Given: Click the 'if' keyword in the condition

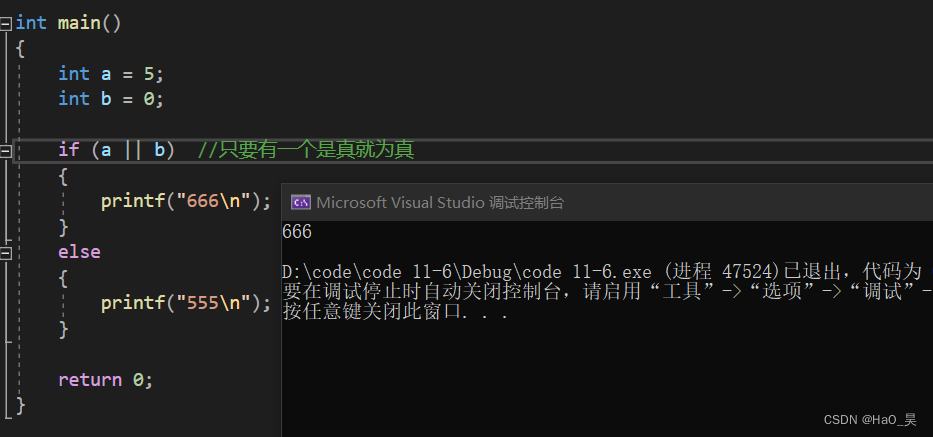Looking at the screenshot, I should (x=68, y=149).
